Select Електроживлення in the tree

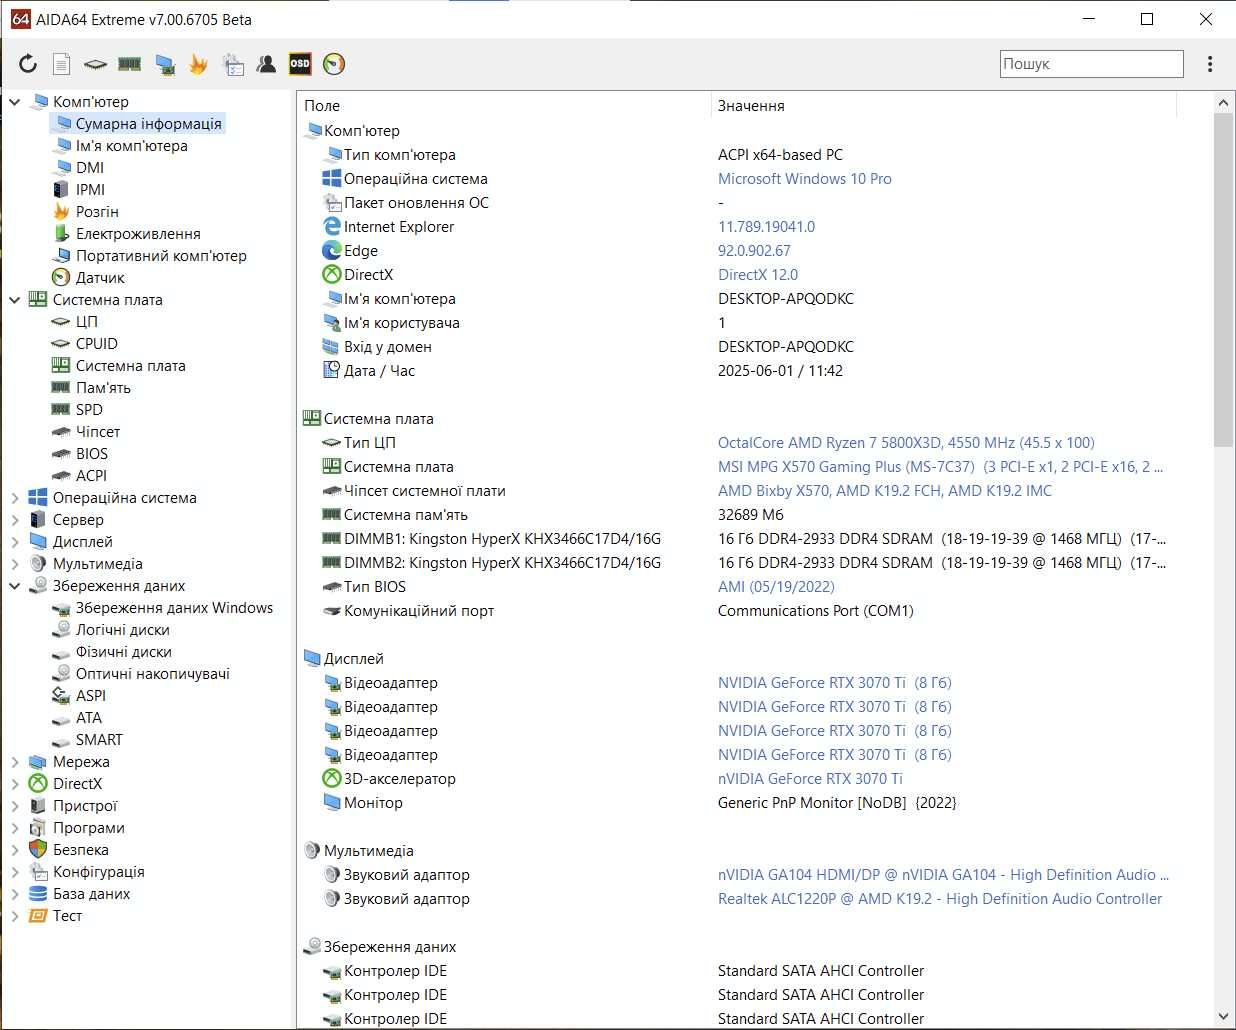138,233
